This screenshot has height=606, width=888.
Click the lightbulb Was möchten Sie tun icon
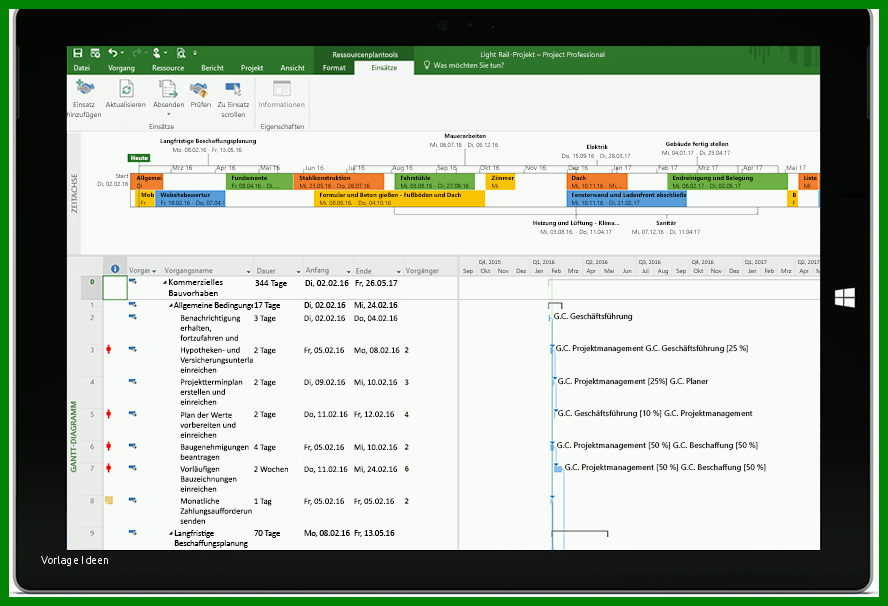point(427,65)
